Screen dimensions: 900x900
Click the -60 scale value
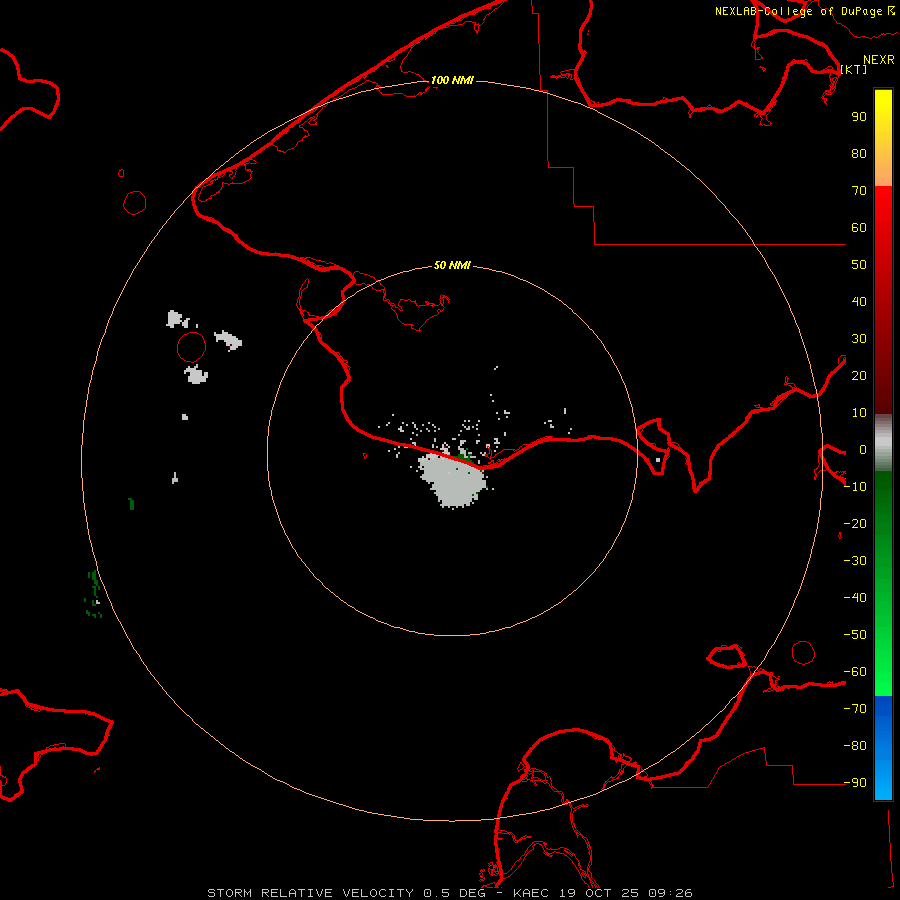[x=855, y=672]
